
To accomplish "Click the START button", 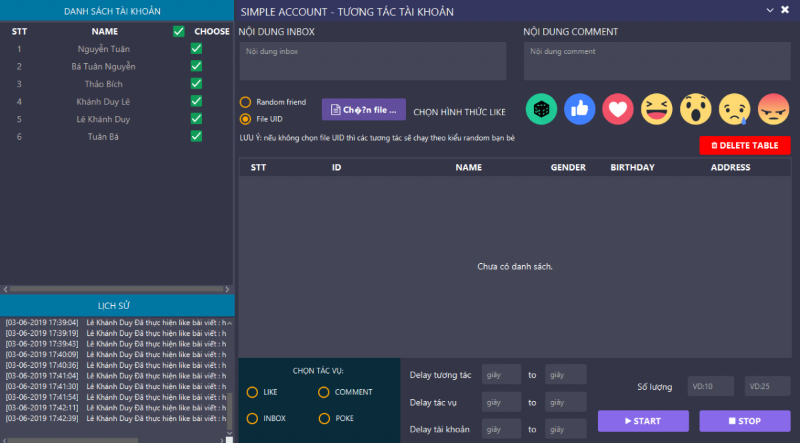I will pos(643,421).
